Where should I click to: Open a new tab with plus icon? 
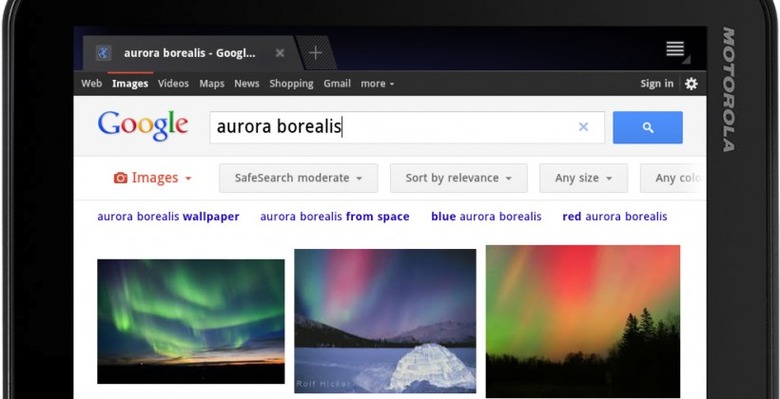click(x=315, y=53)
